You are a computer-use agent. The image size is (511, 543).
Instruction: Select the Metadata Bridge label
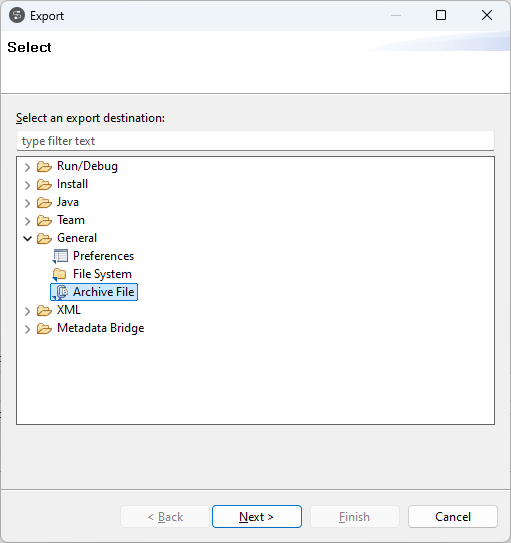[100, 328]
